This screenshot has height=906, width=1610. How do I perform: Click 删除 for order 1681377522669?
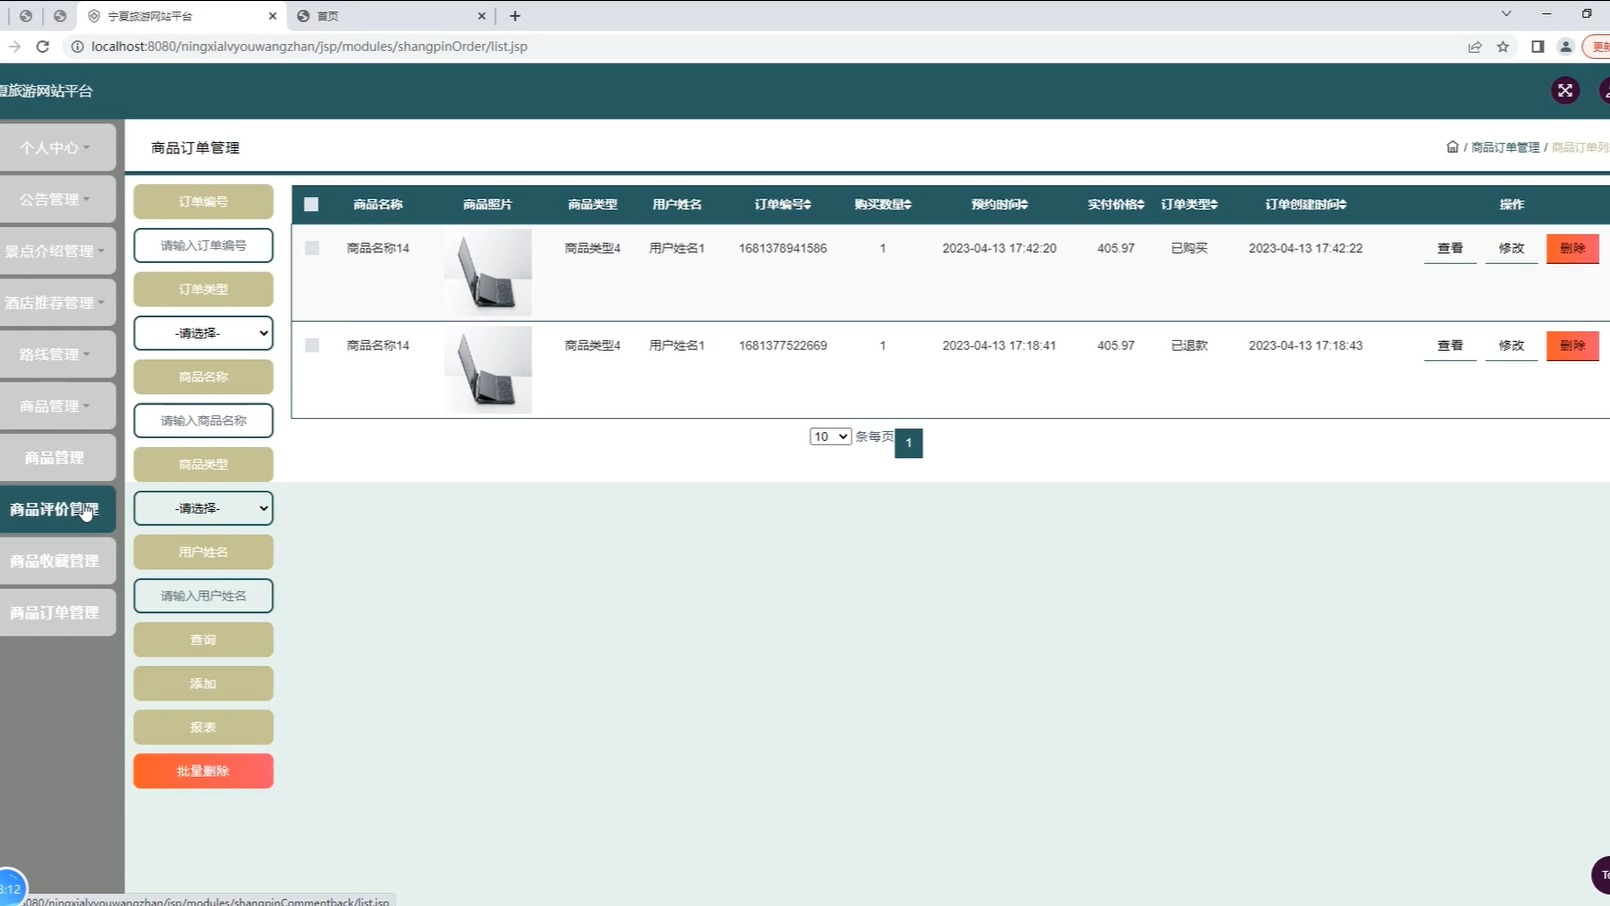[x=1572, y=345]
